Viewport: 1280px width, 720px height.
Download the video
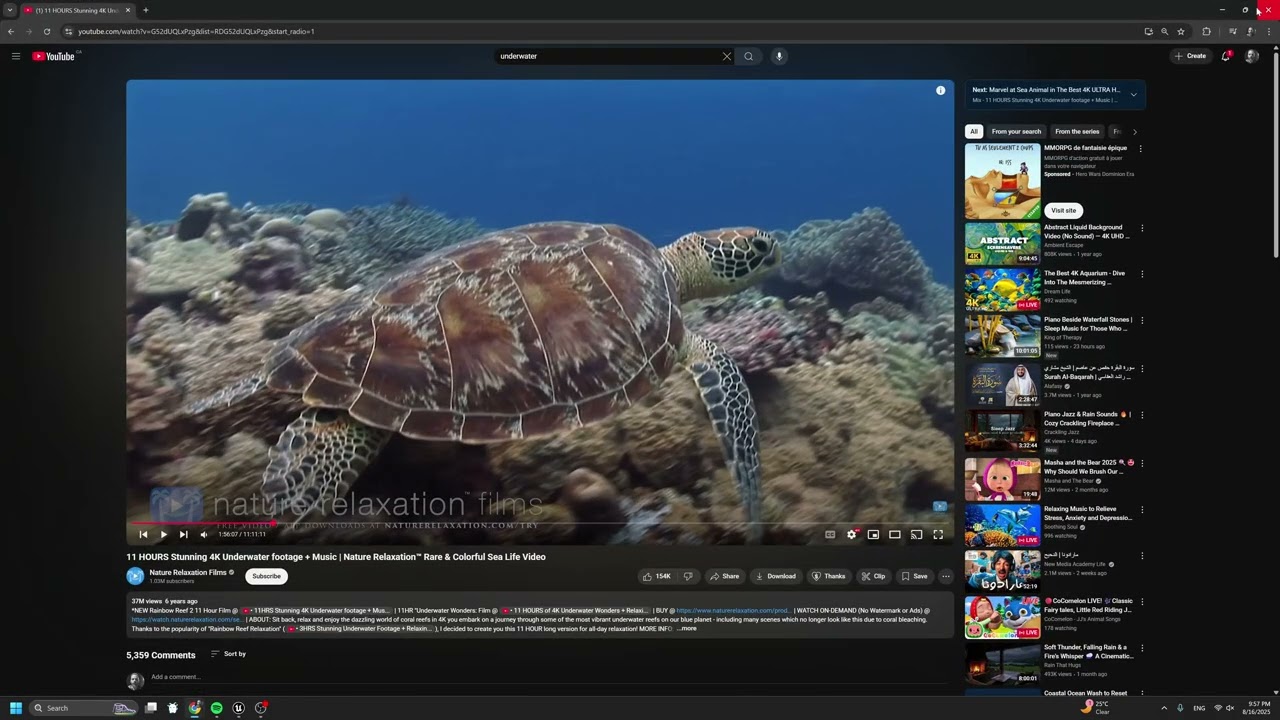click(776, 576)
